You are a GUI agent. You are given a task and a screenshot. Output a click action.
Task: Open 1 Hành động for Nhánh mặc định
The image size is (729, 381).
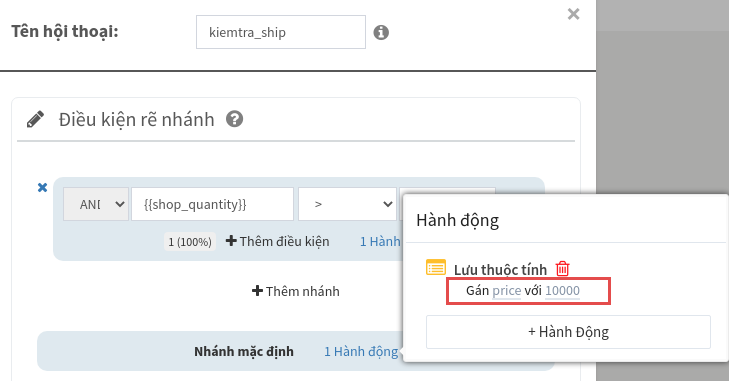tap(361, 351)
